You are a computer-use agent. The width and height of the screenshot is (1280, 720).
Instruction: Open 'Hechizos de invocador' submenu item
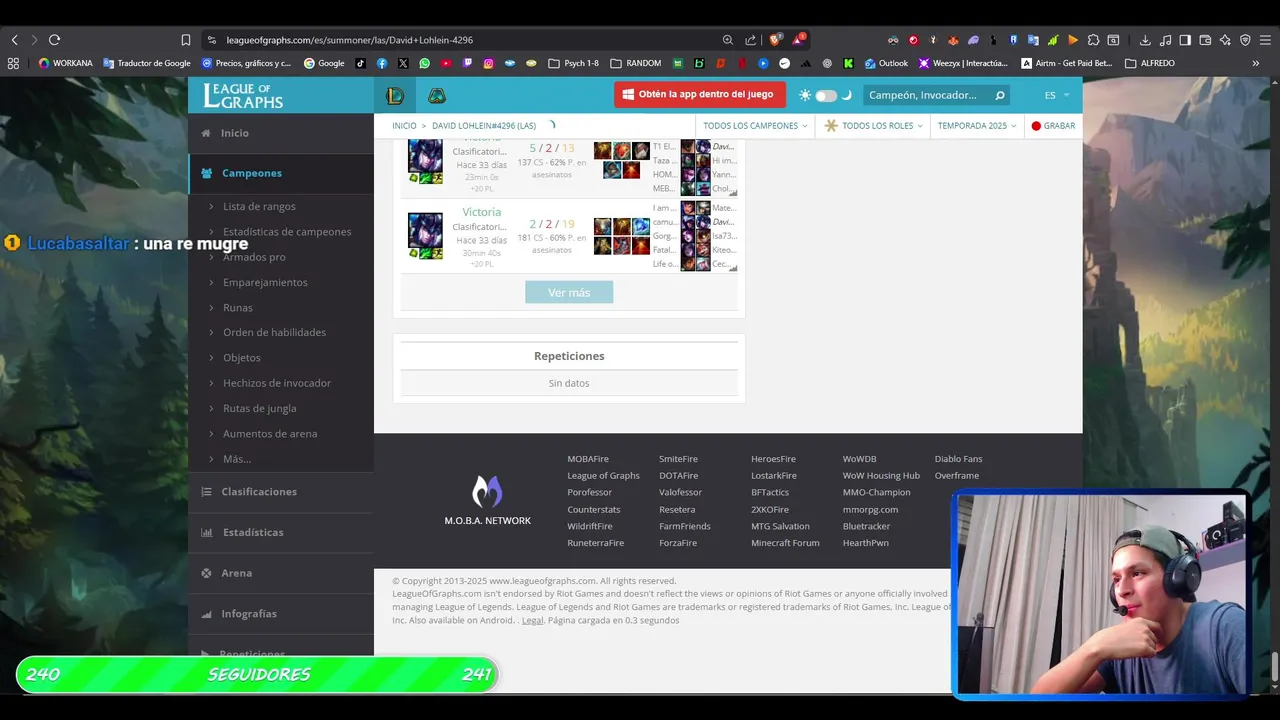[277, 383]
